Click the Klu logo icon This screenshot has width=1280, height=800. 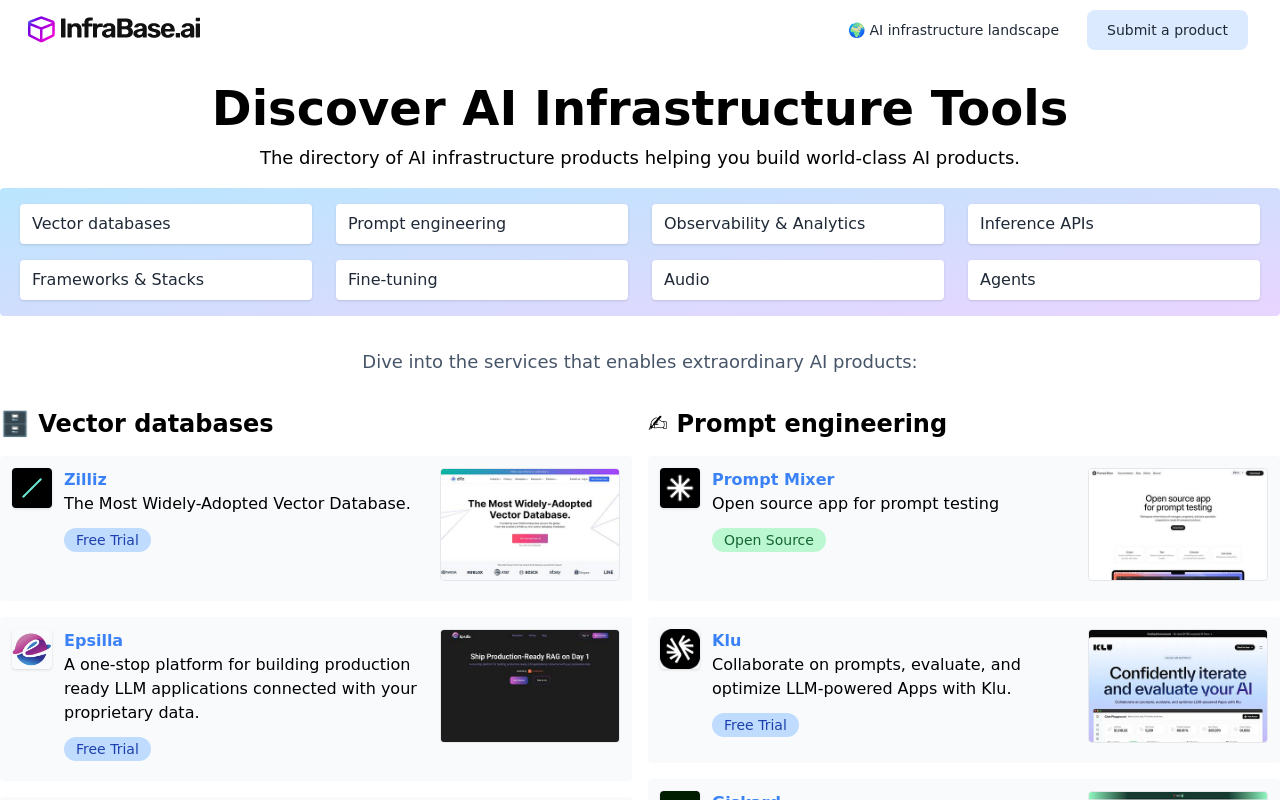pos(680,649)
